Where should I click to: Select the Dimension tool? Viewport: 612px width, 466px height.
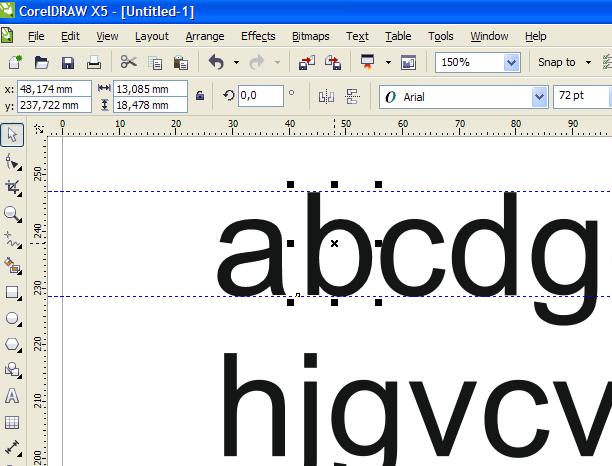(12, 448)
